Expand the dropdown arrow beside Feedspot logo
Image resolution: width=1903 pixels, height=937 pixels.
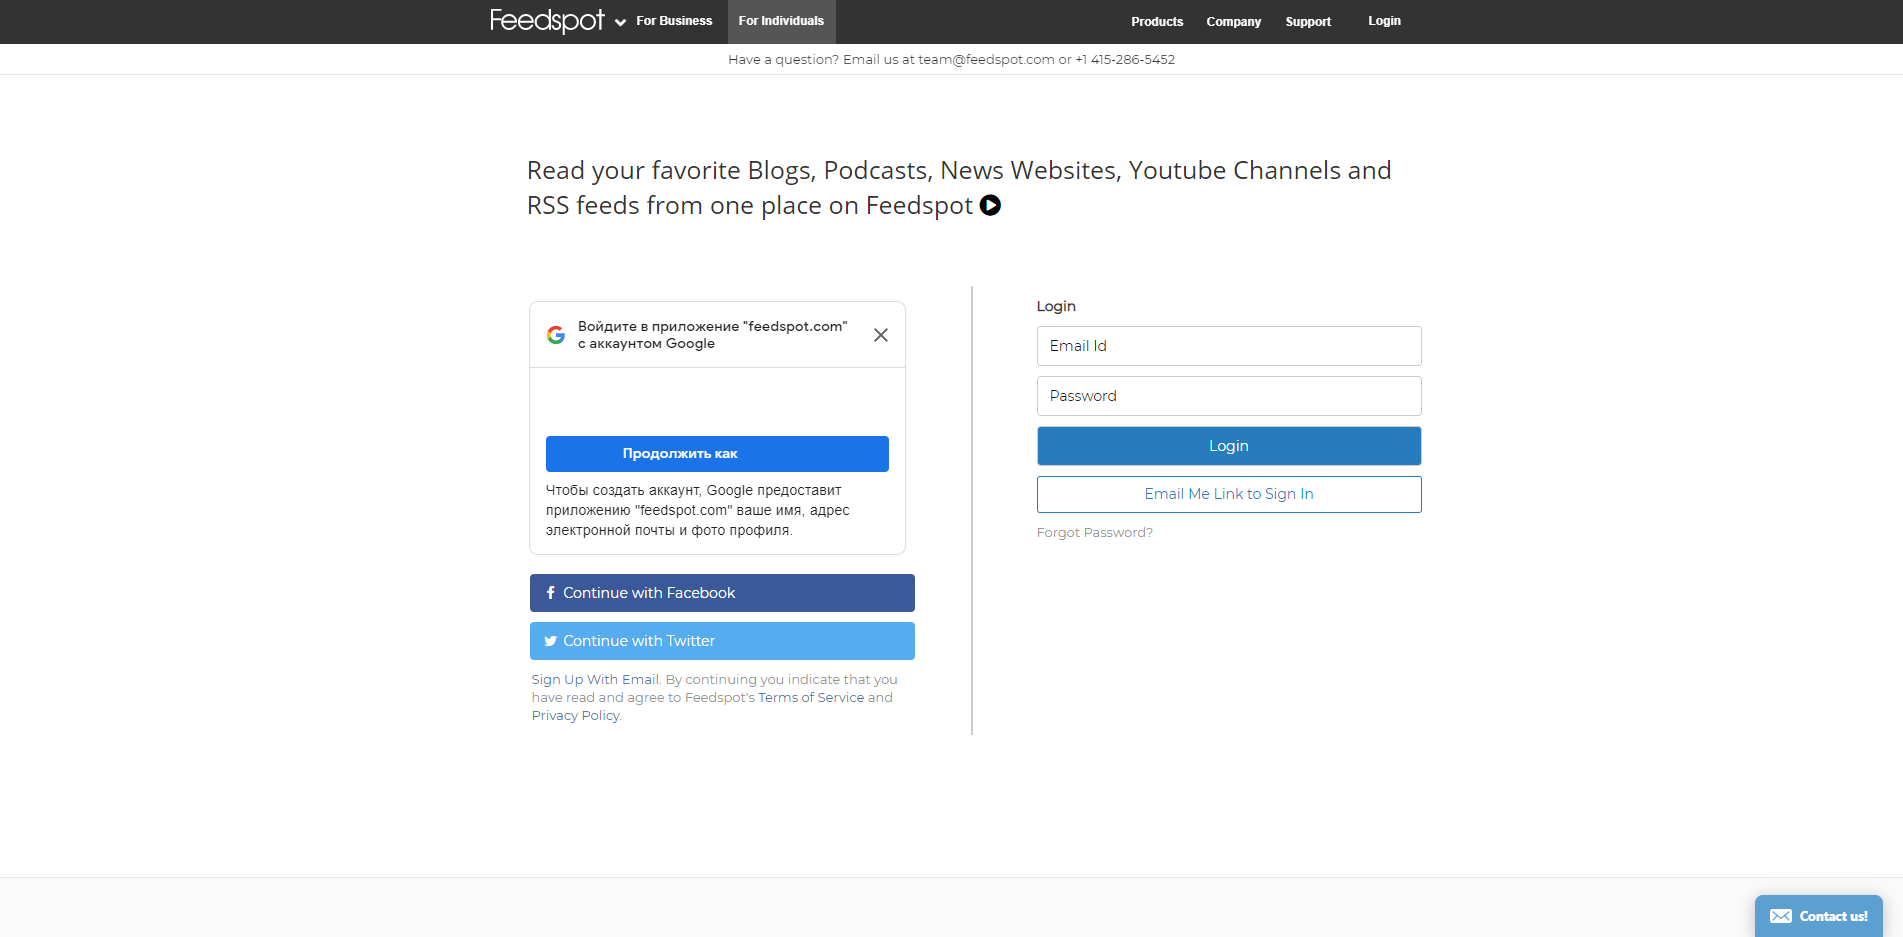point(620,22)
